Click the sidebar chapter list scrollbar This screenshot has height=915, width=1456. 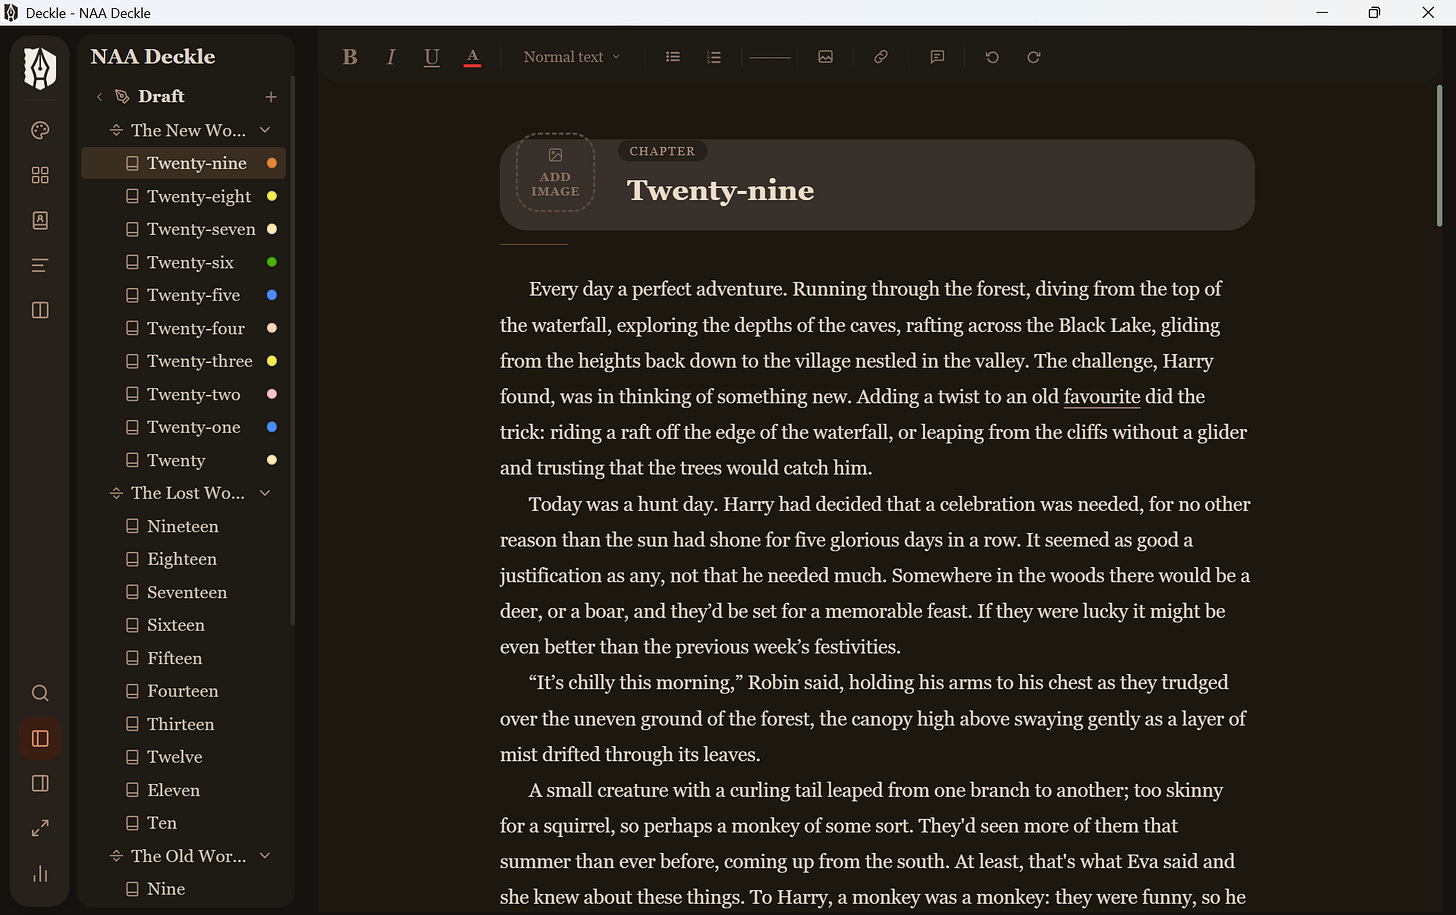click(x=292, y=350)
